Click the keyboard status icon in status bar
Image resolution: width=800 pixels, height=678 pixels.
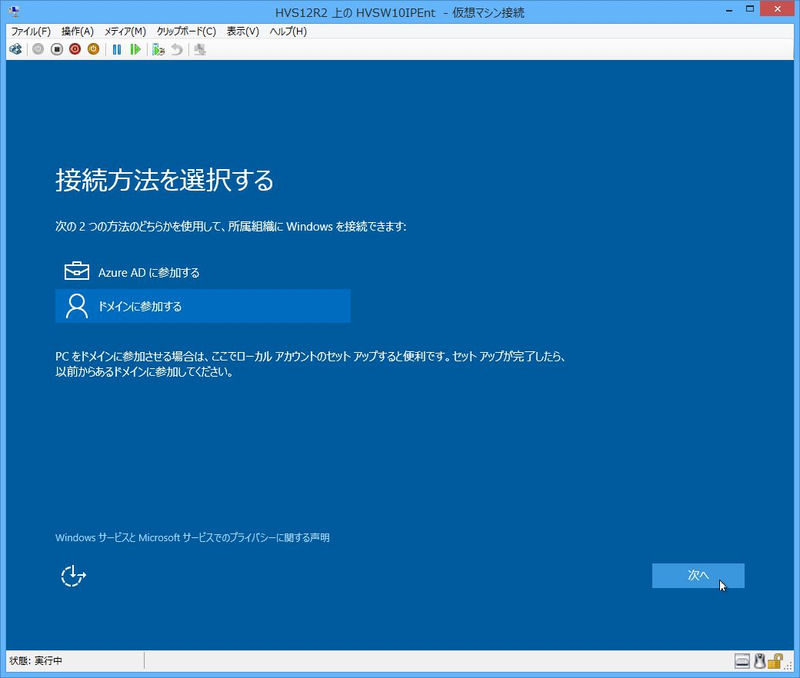pyautogui.click(x=742, y=661)
